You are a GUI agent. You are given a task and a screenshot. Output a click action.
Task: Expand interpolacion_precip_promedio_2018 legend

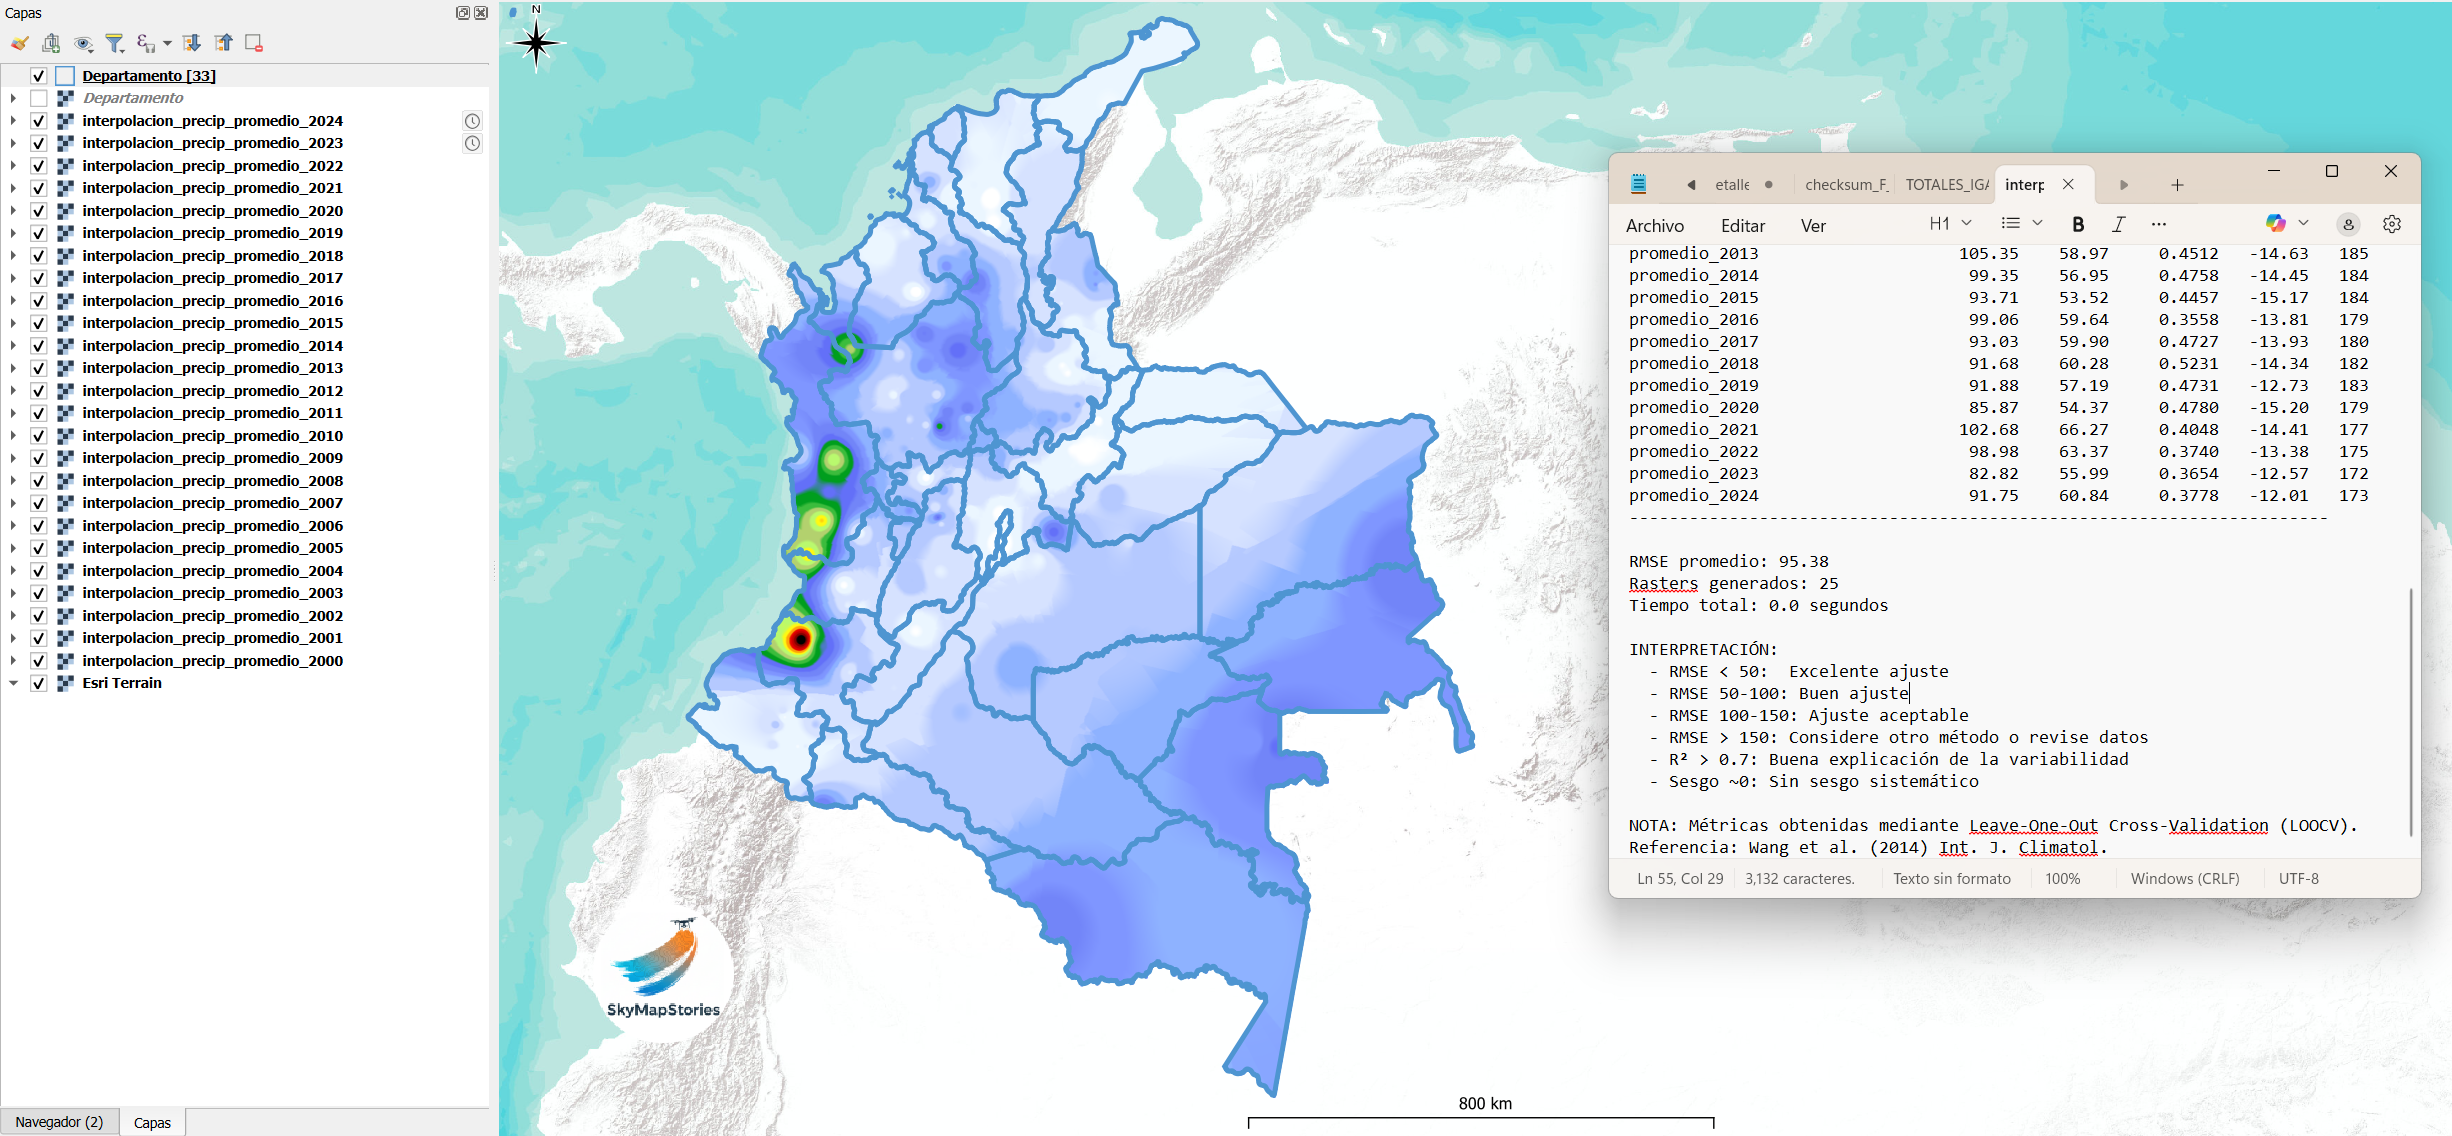[13, 256]
